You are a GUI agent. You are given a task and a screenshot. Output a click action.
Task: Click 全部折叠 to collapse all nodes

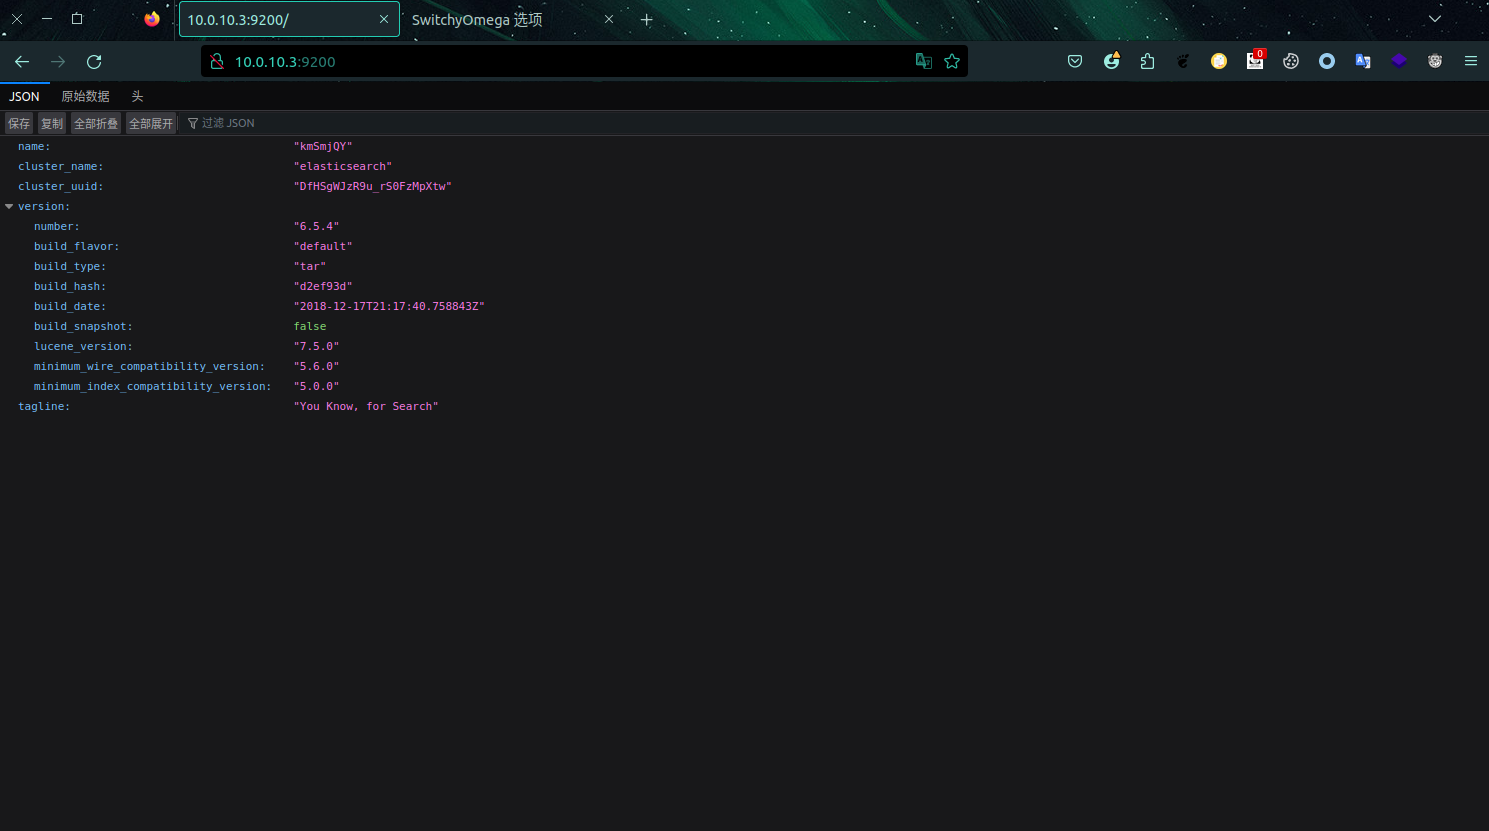pyautogui.click(x=96, y=123)
